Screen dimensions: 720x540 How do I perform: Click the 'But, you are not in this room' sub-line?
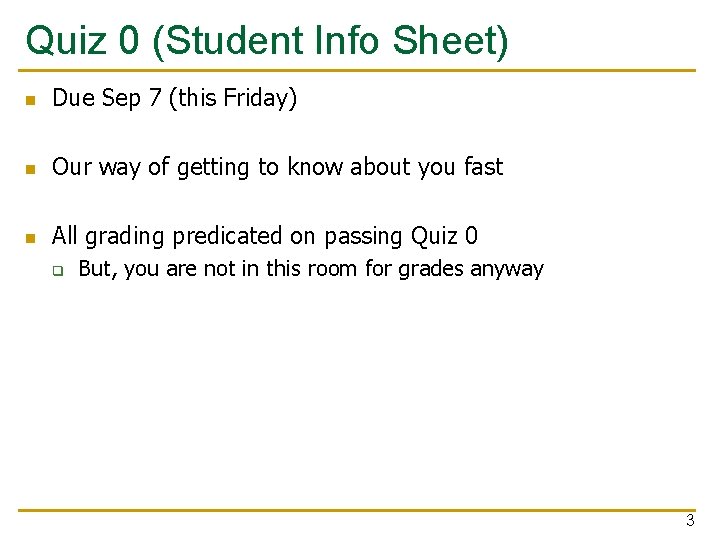coord(310,269)
